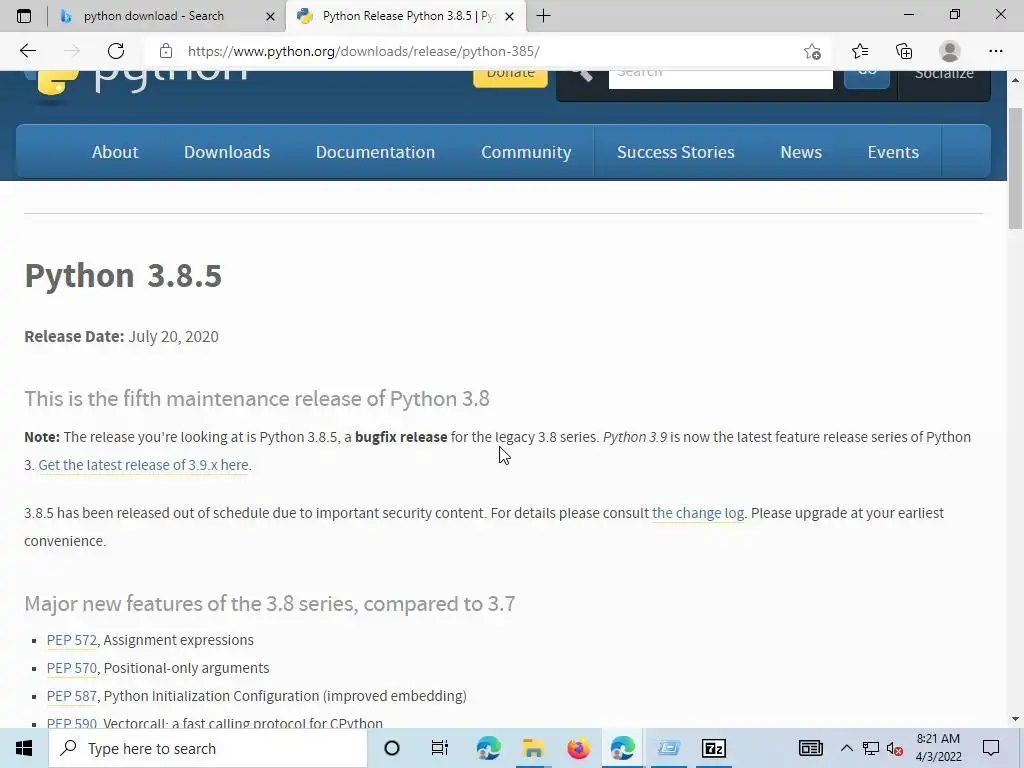The image size is (1024, 768).
Task: Open the Favorites list icon
Action: [x=859, y=51]
